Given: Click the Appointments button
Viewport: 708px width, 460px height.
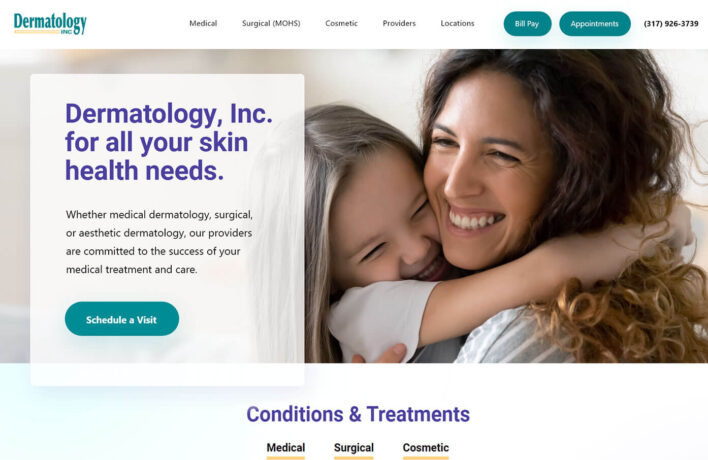Looking at the screenshot, I should click(x=595, y=24).
